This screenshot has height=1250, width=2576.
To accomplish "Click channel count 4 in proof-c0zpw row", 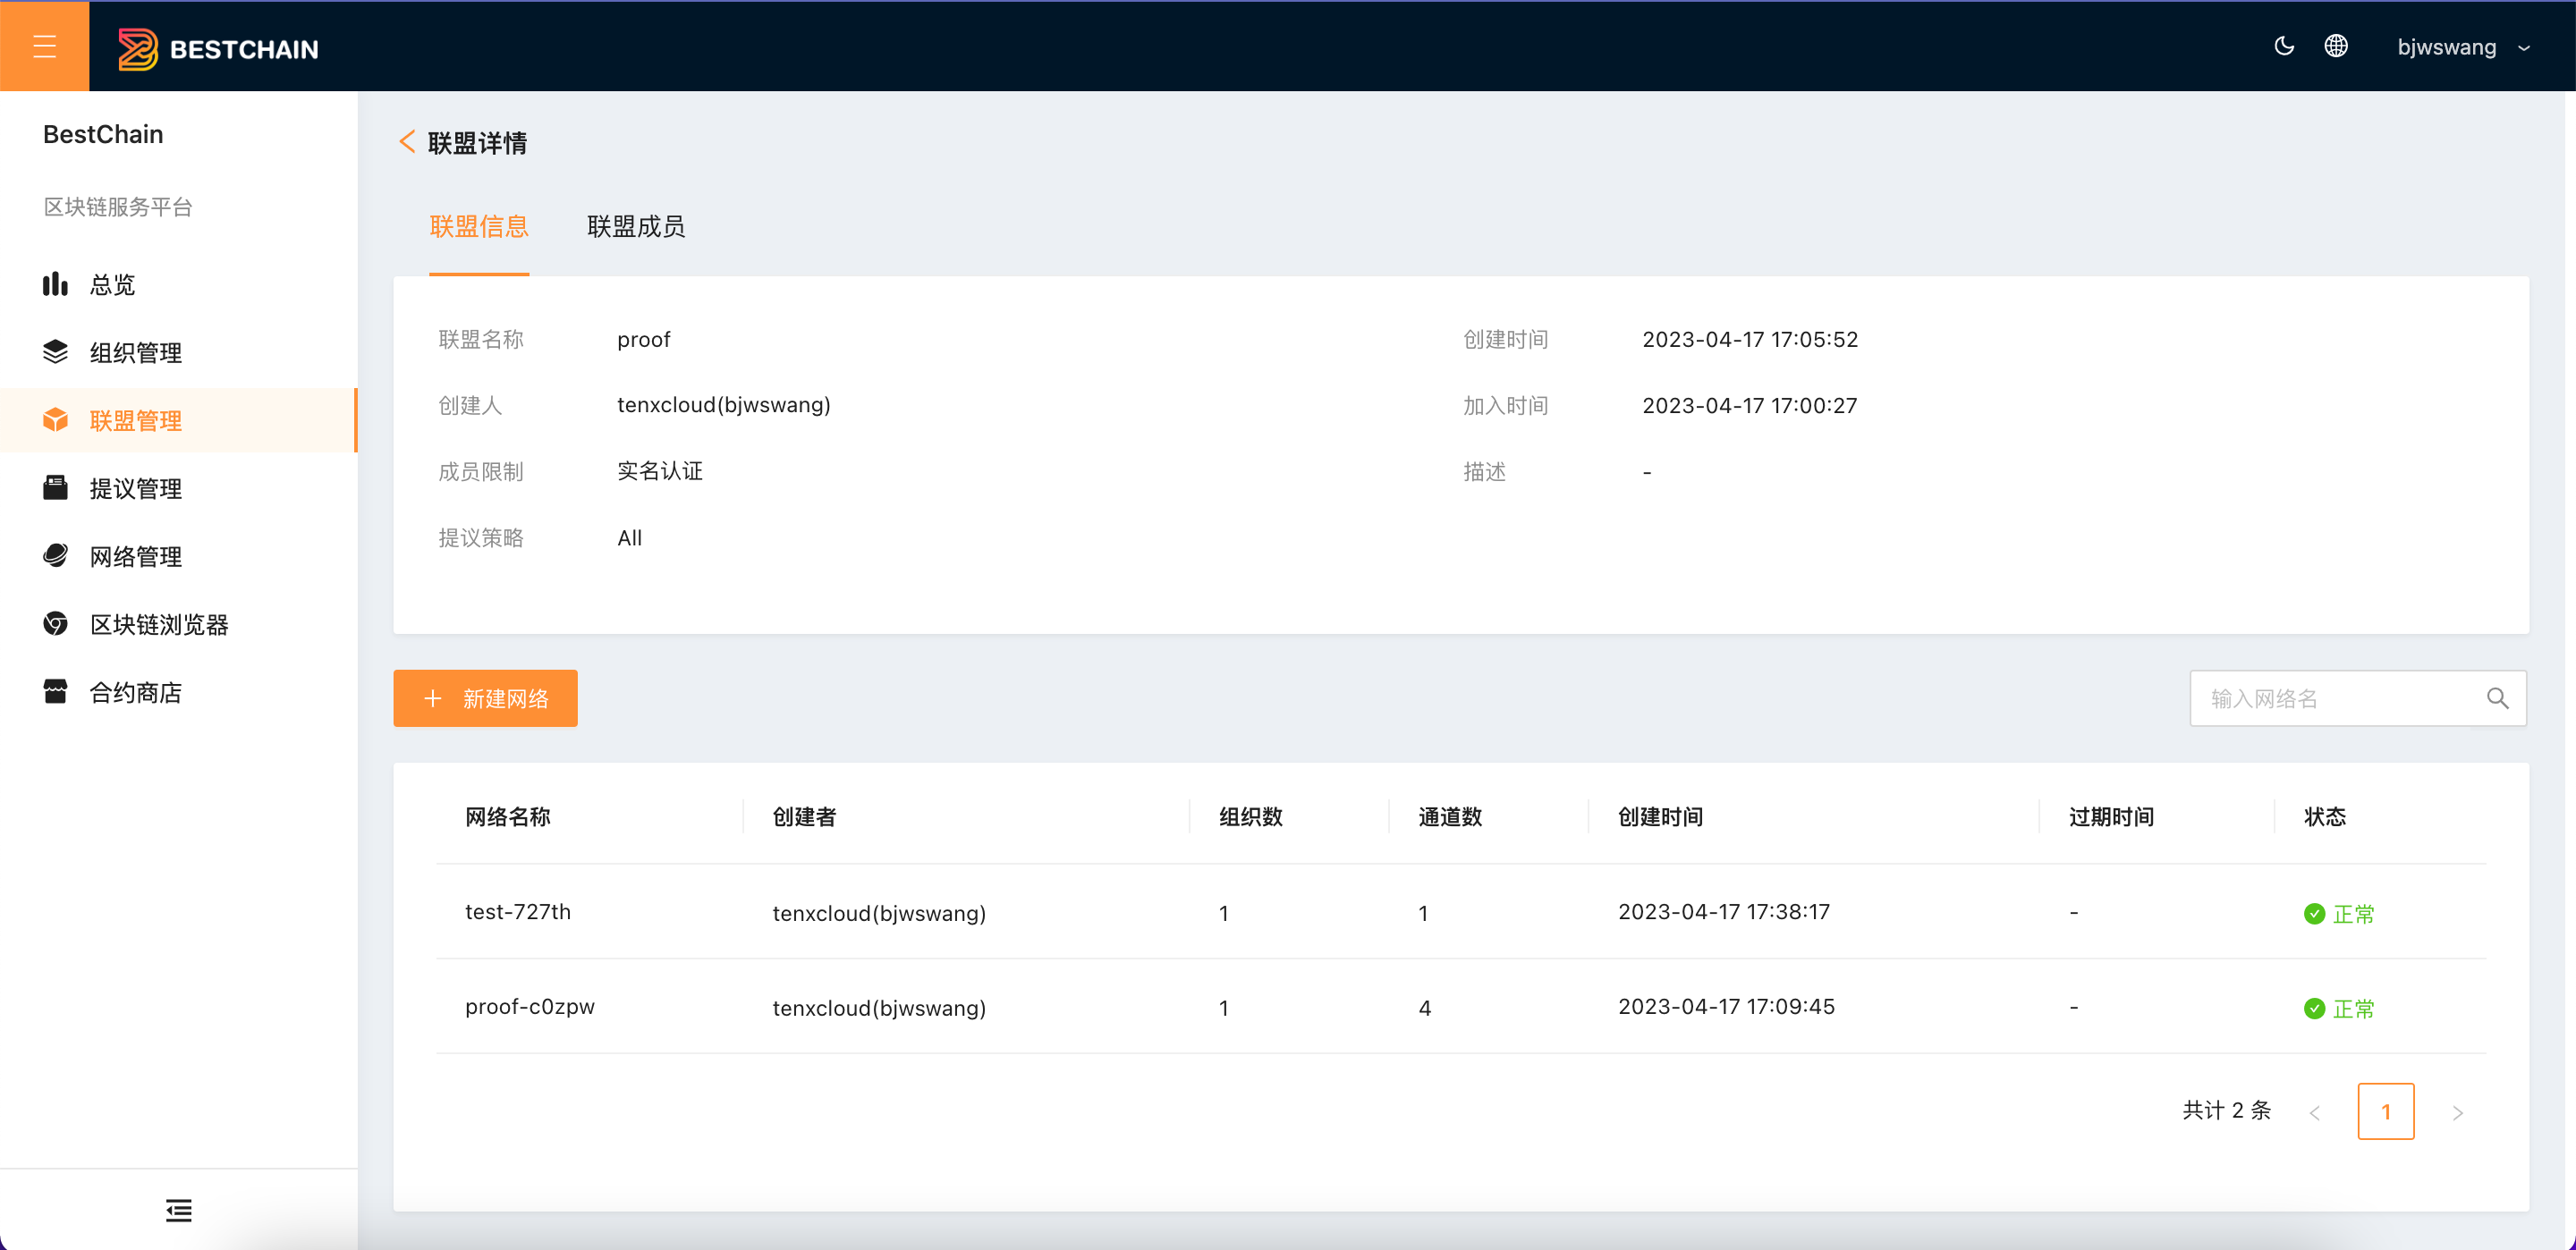I will 1425,1008.
